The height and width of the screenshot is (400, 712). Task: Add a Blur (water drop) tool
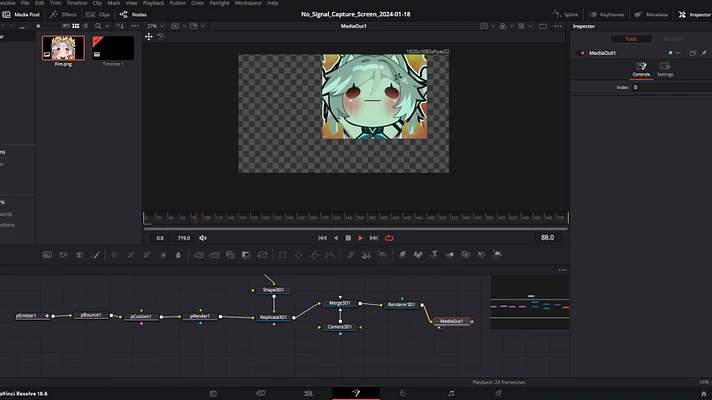[x=178, y=255]
